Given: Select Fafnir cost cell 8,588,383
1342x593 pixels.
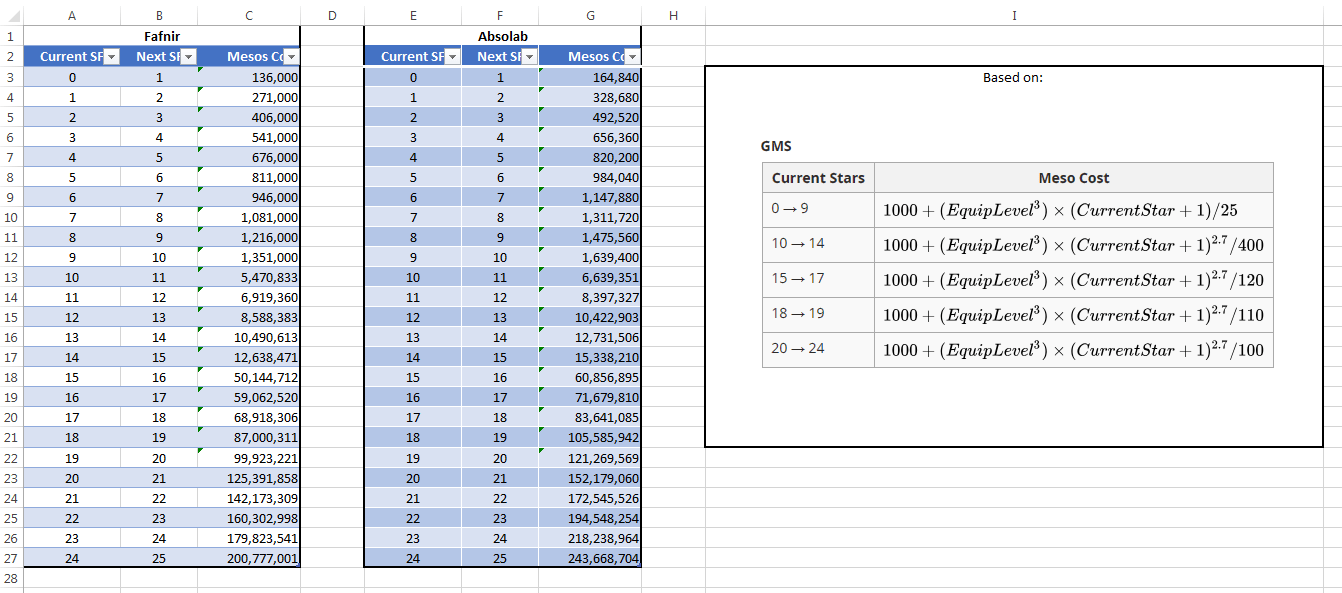Looking at the screenshot, I should coord(249,317).
